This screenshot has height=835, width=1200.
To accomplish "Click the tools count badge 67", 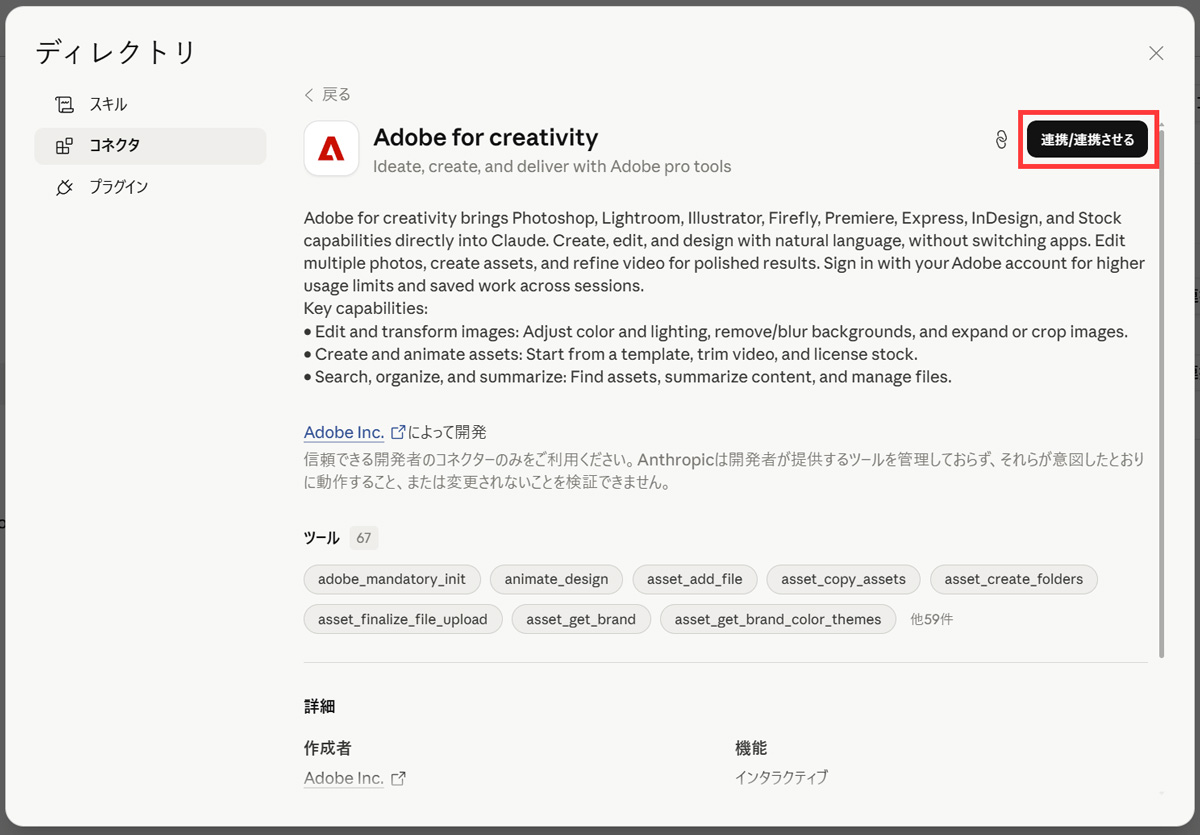I will click(x=364, y=538).
